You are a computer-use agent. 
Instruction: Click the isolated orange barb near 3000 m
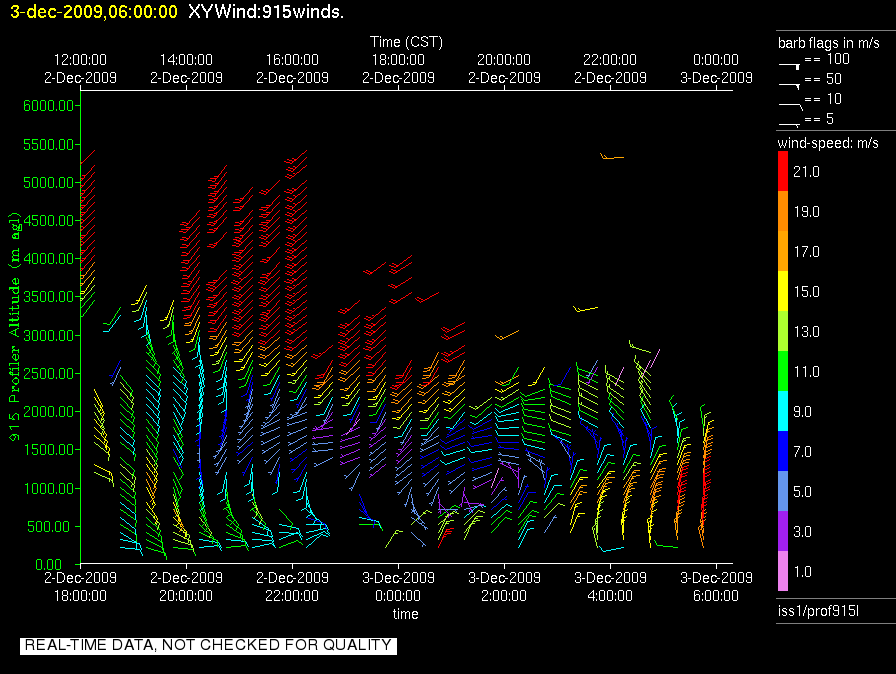[506, 335]
